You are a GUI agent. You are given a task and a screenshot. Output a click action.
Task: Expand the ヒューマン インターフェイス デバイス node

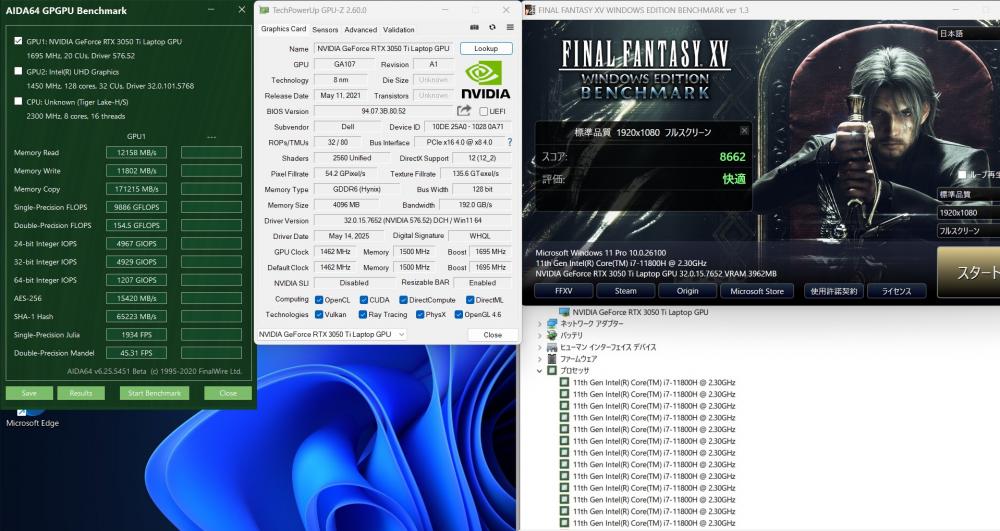[540, 347]
